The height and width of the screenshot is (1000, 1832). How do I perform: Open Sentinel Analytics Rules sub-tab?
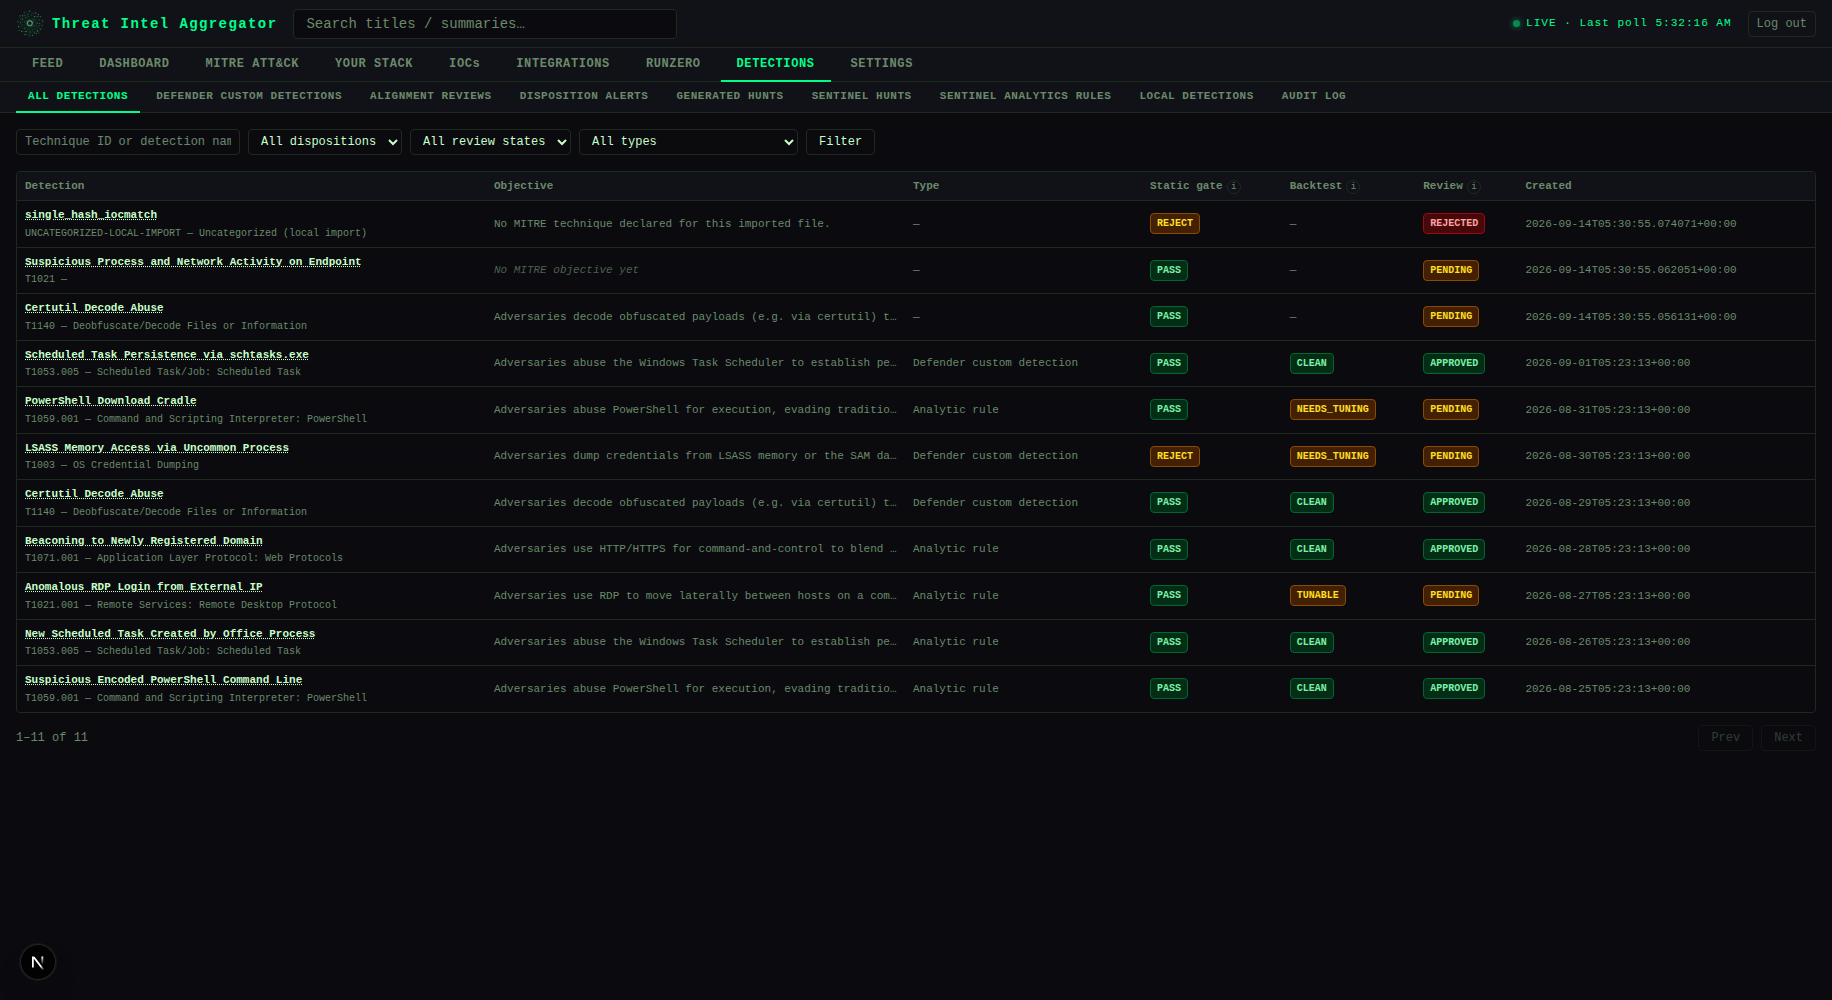click(1026, 96)
